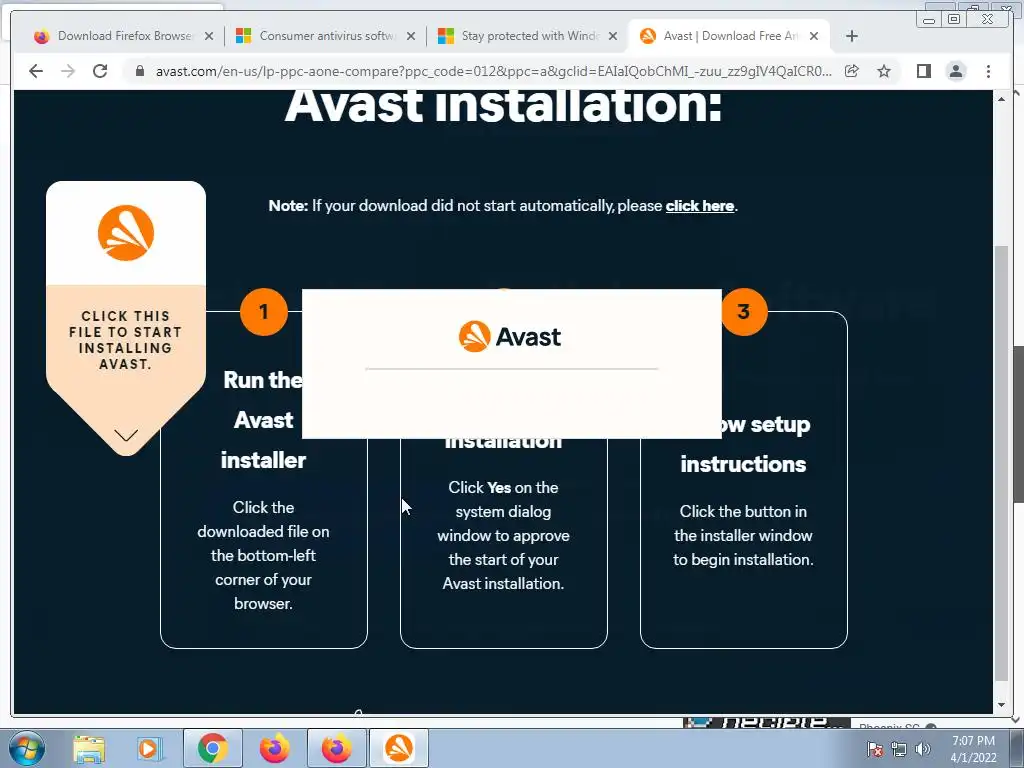Click the down chevron under 'Click this file'
This screenshot has height=768, width=1024.
tap(126, 435)
